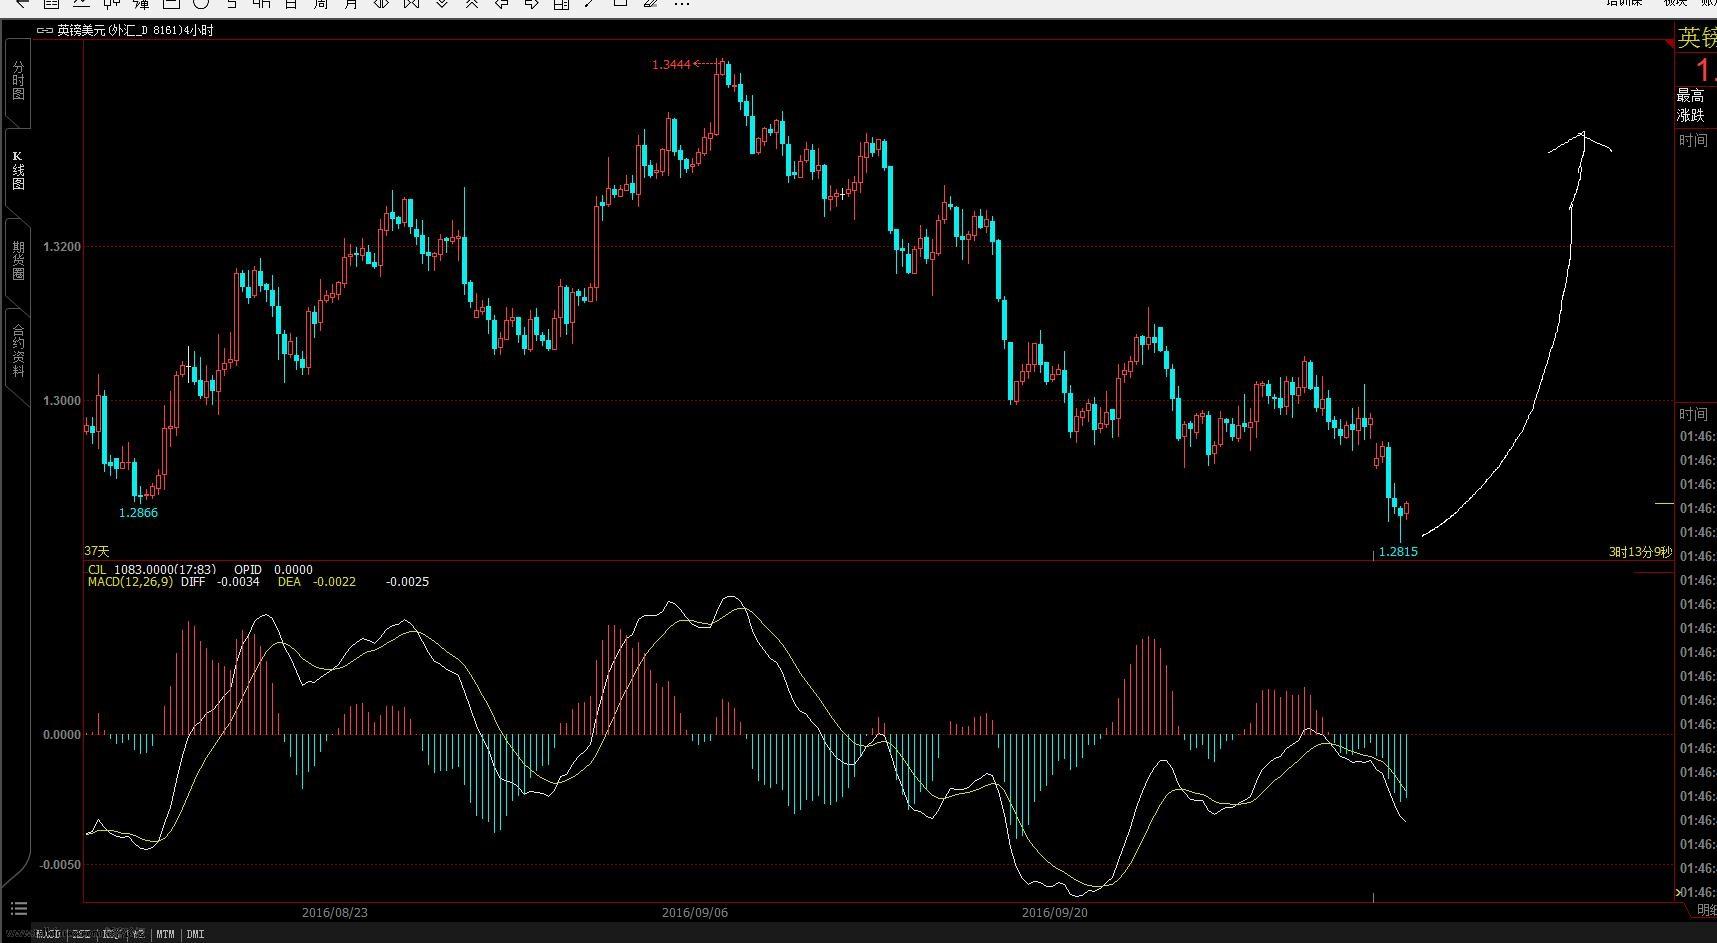The width and height of the screenshot is (1717, 943).
Task: Click the 月 monthly period toolbar icon
Action: click(351, 4)
